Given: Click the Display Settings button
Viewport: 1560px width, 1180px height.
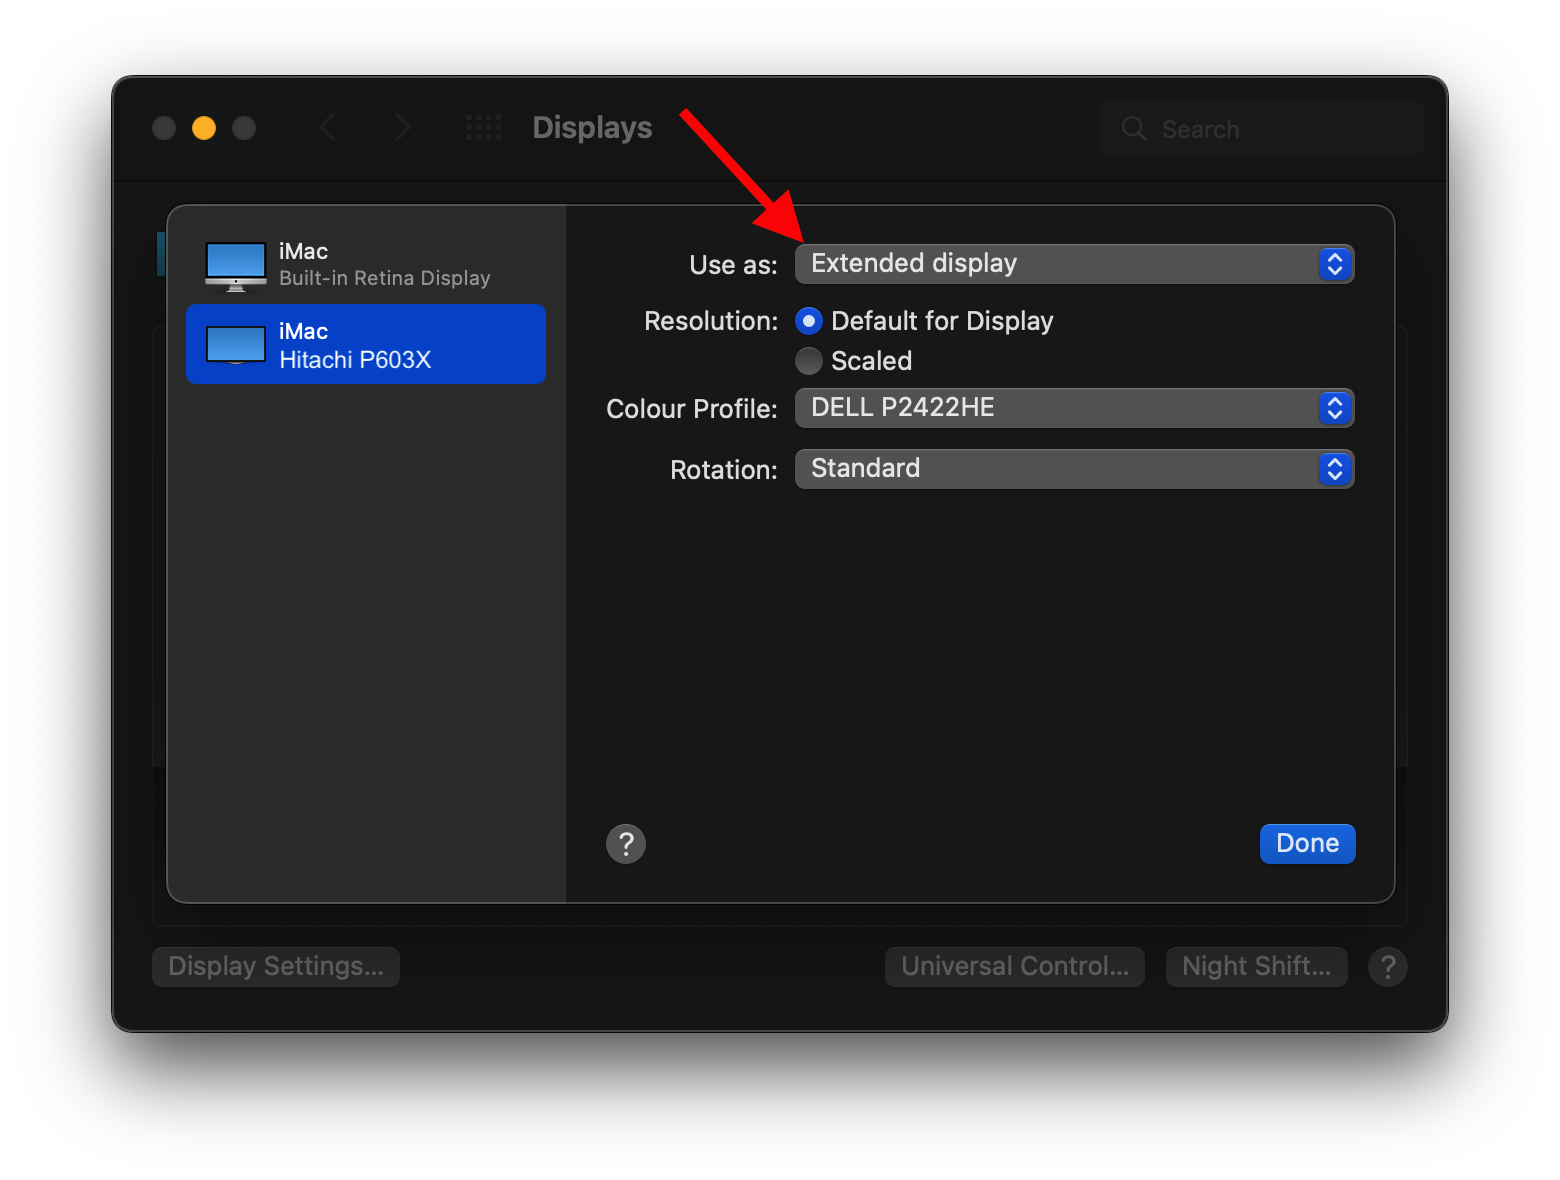Looking at the screenshot, I should coord(276,967).
